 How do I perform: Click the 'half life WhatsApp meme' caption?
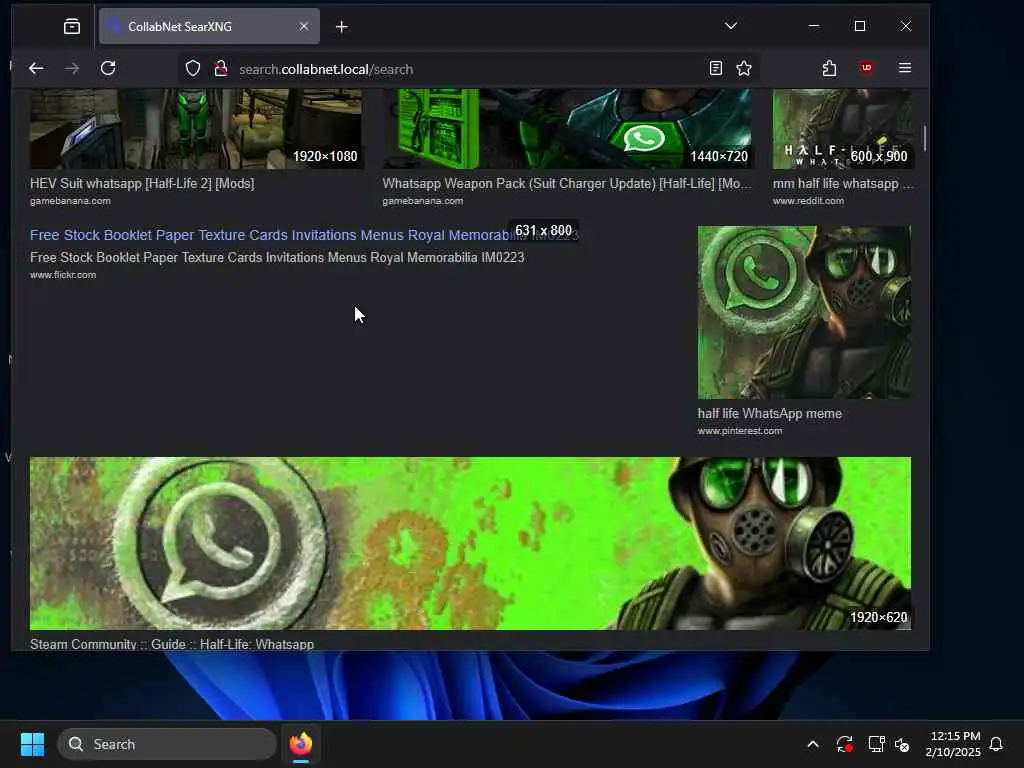pos(769,413)
